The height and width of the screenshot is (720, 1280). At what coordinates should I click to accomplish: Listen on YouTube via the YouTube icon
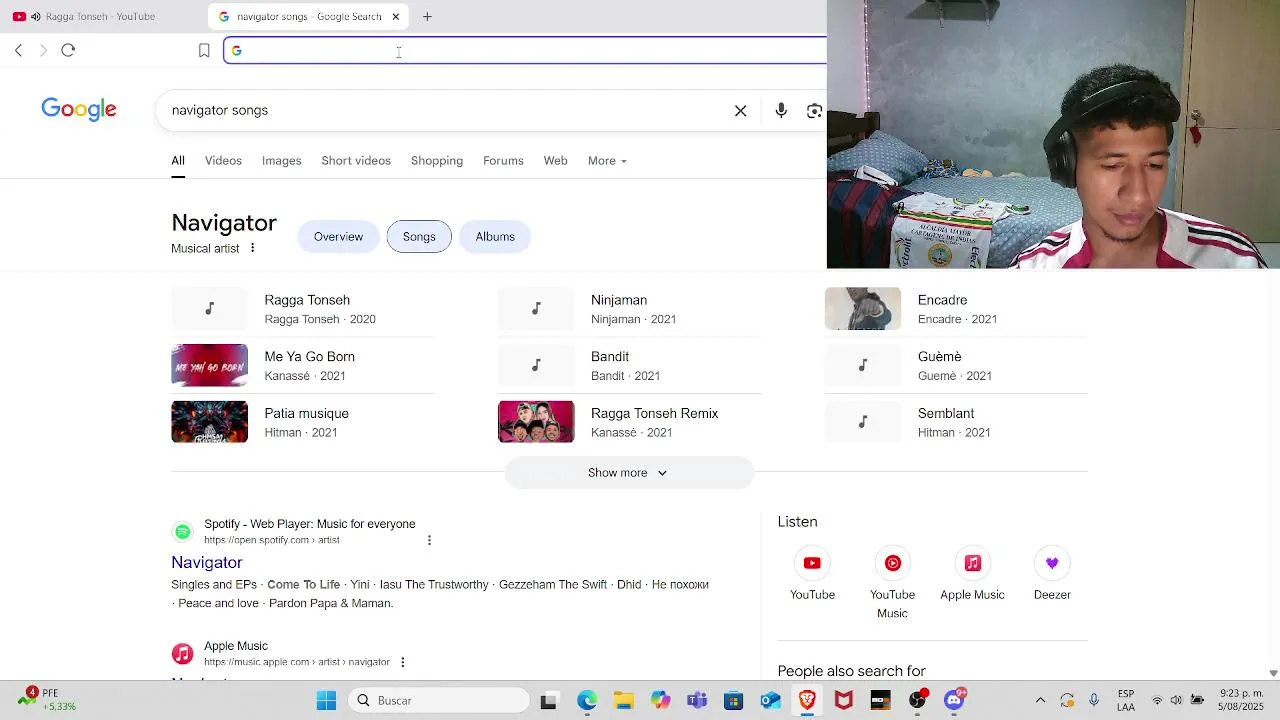click(x=812, y=563)
